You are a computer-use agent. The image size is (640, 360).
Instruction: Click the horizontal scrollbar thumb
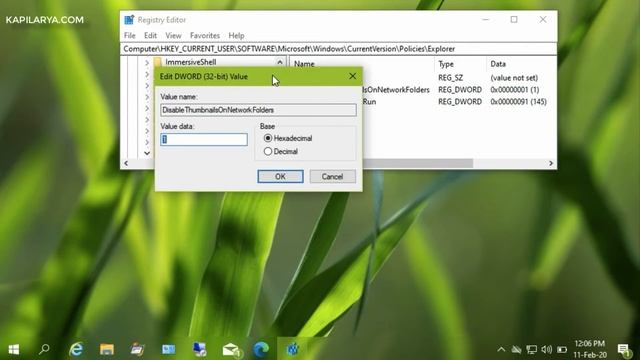[x=418, y=163]
